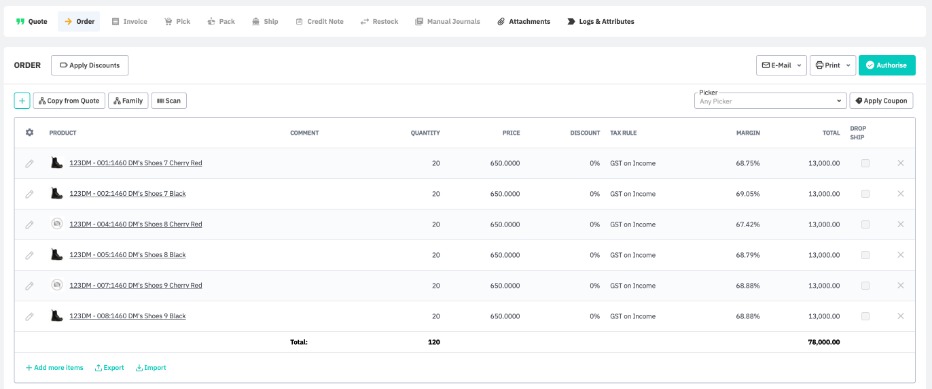This screenshot has width=932, height=389.
Task: Expand the Print dropdown
Action: (833, 65)
